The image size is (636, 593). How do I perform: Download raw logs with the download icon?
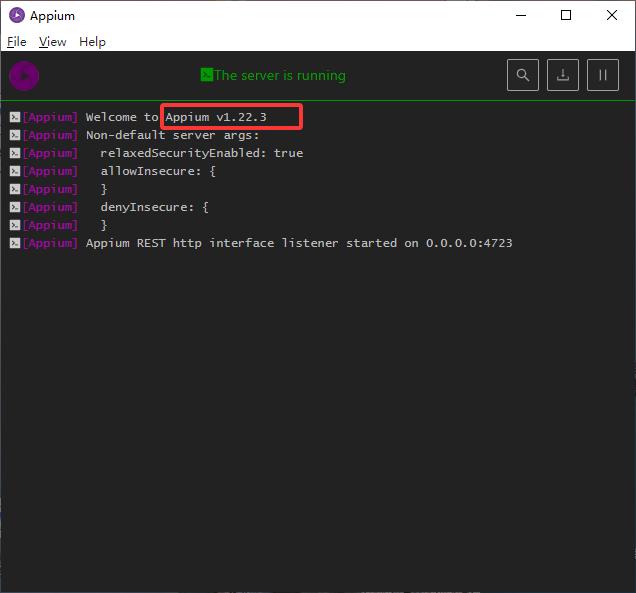tap(563, 75)
